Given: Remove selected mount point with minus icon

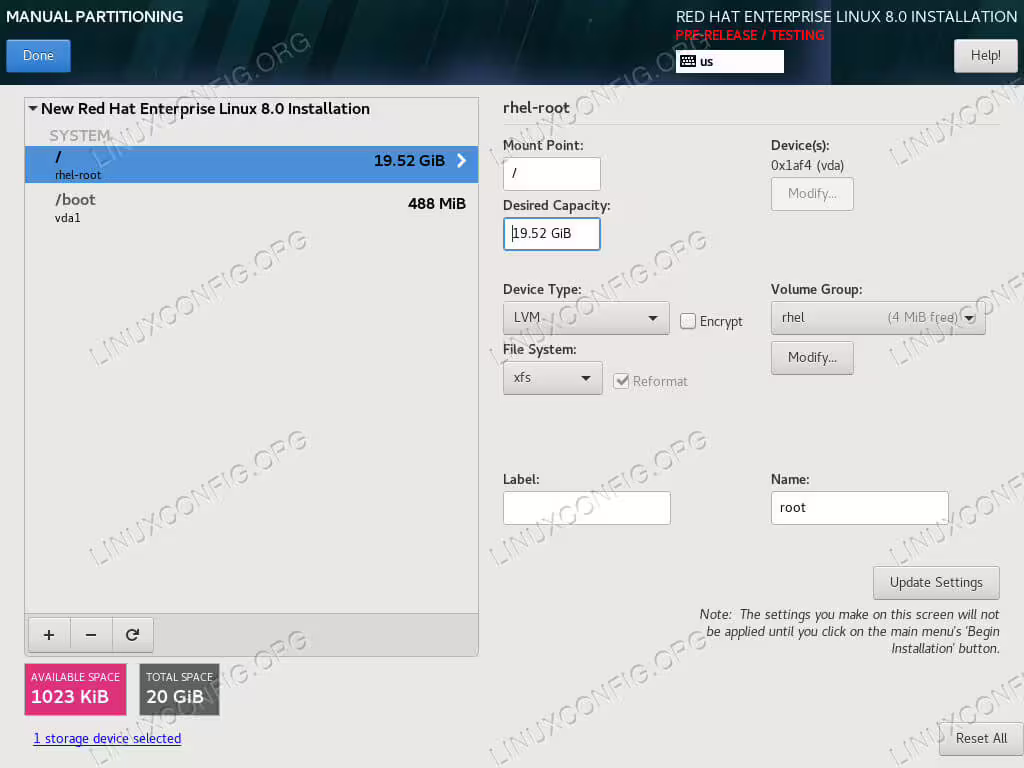Looking at the screenshot, I should click(91, 635).
